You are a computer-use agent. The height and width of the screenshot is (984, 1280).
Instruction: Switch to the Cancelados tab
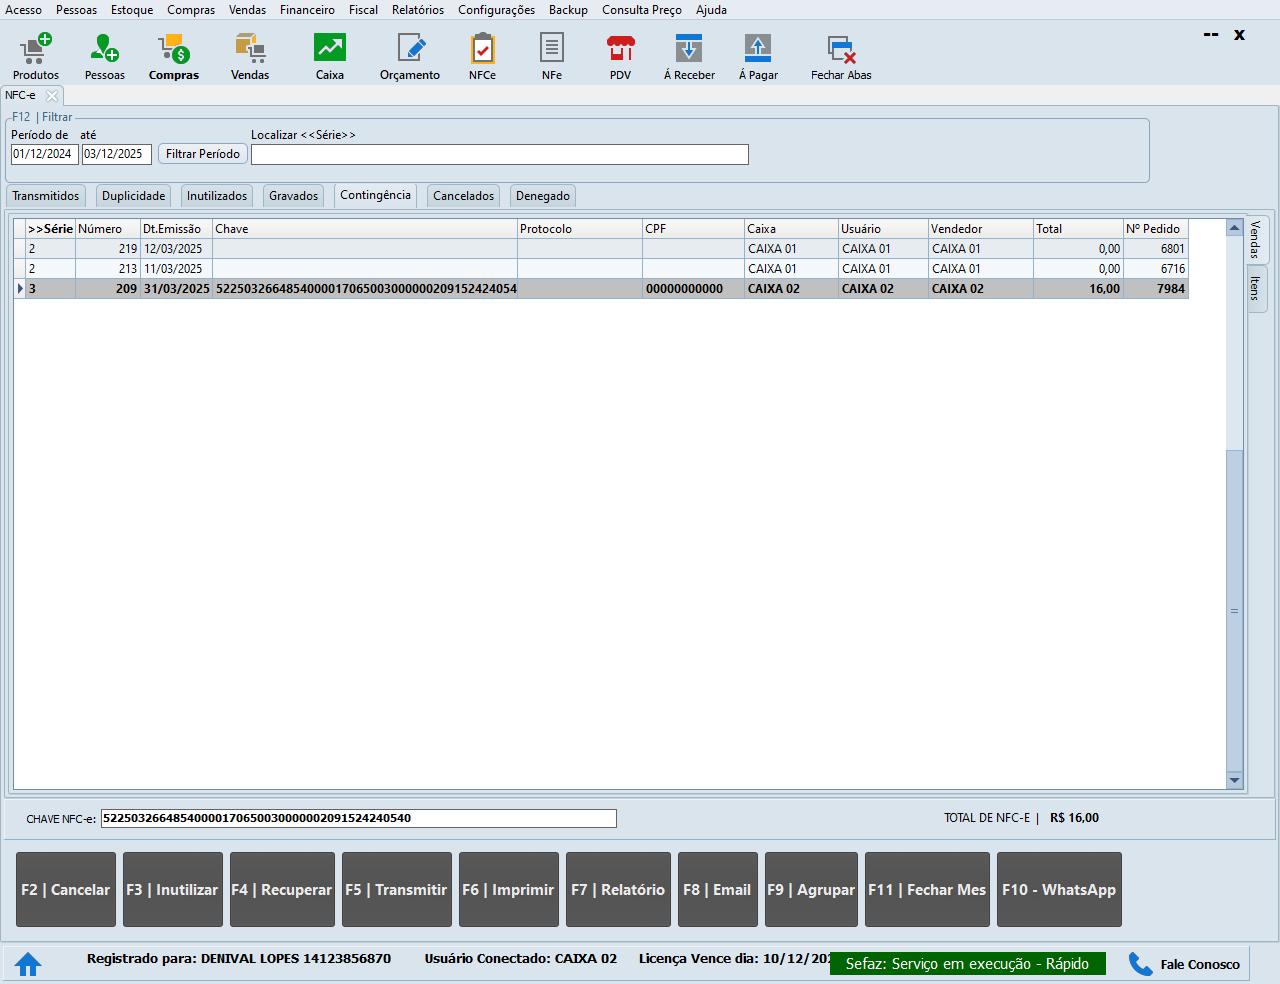(x=463, y=196)
